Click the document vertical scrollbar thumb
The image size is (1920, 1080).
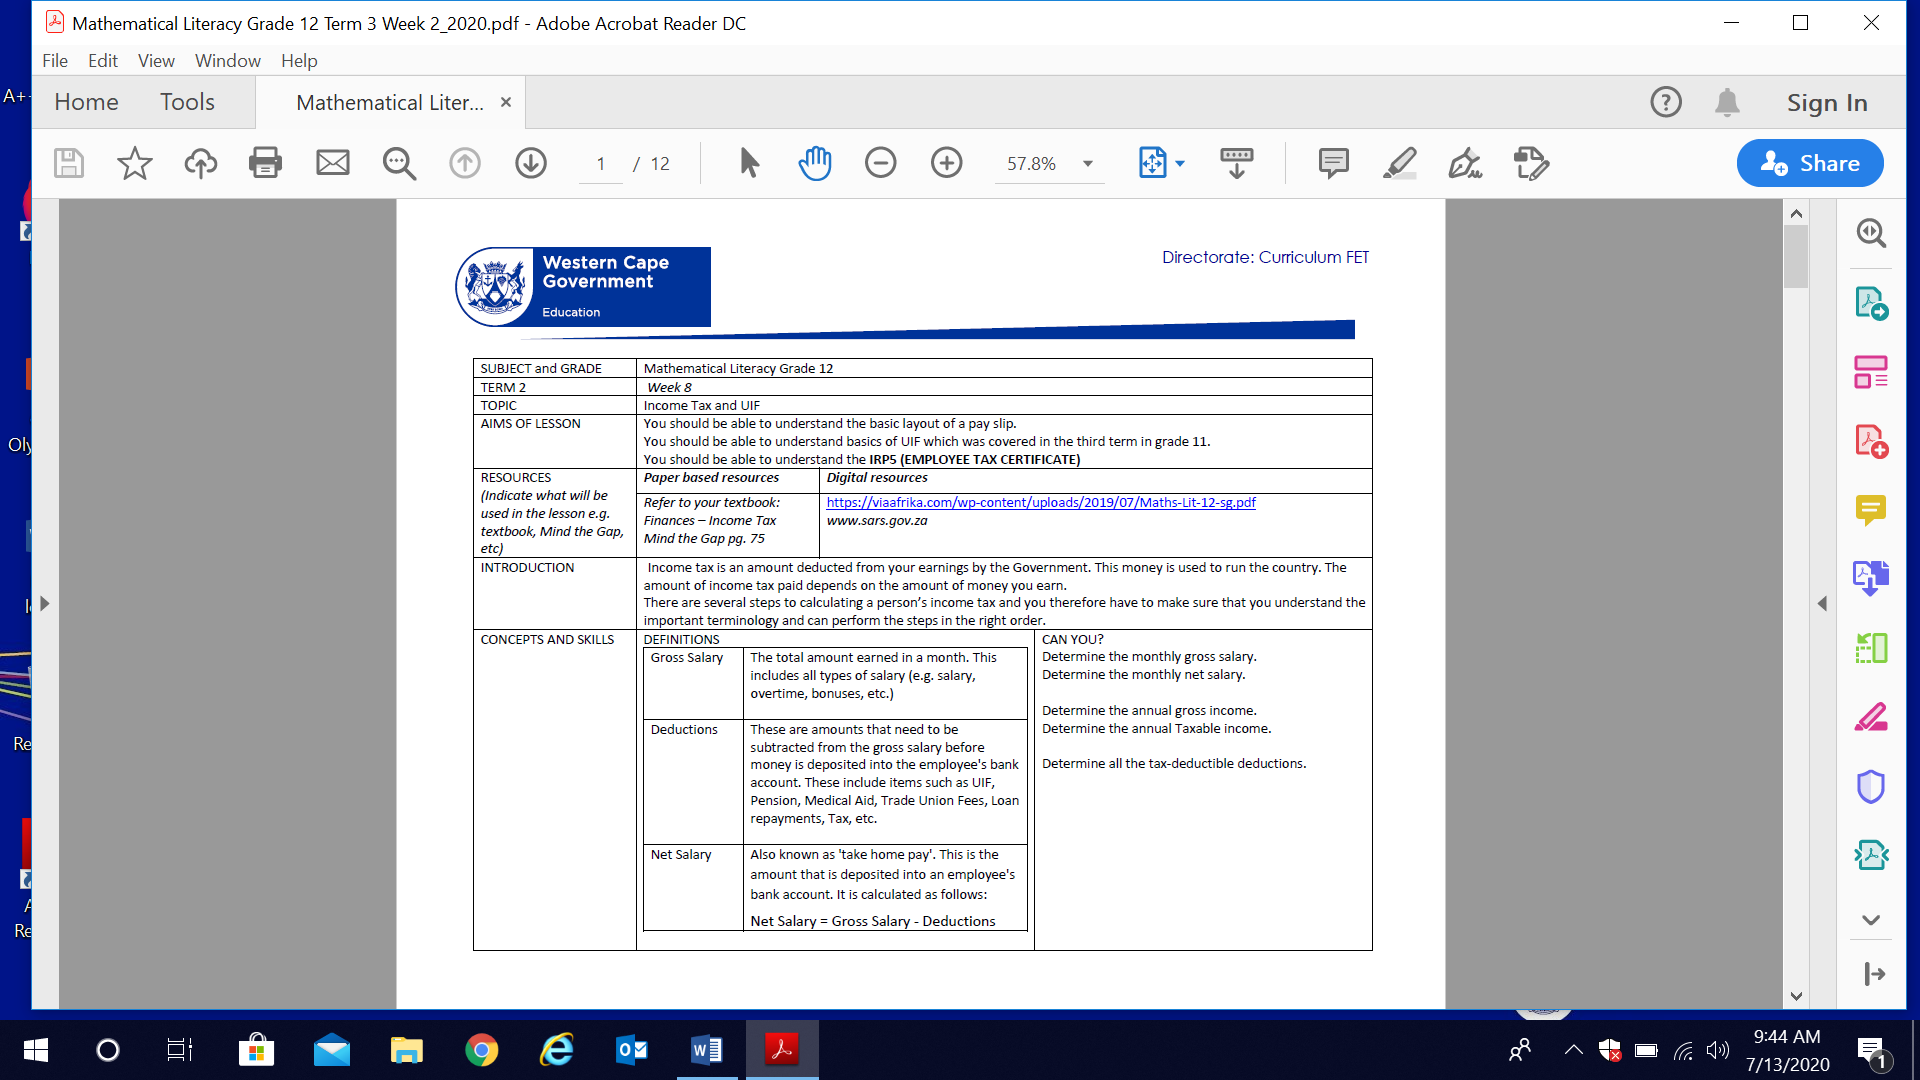click(x=1796, y=257)
